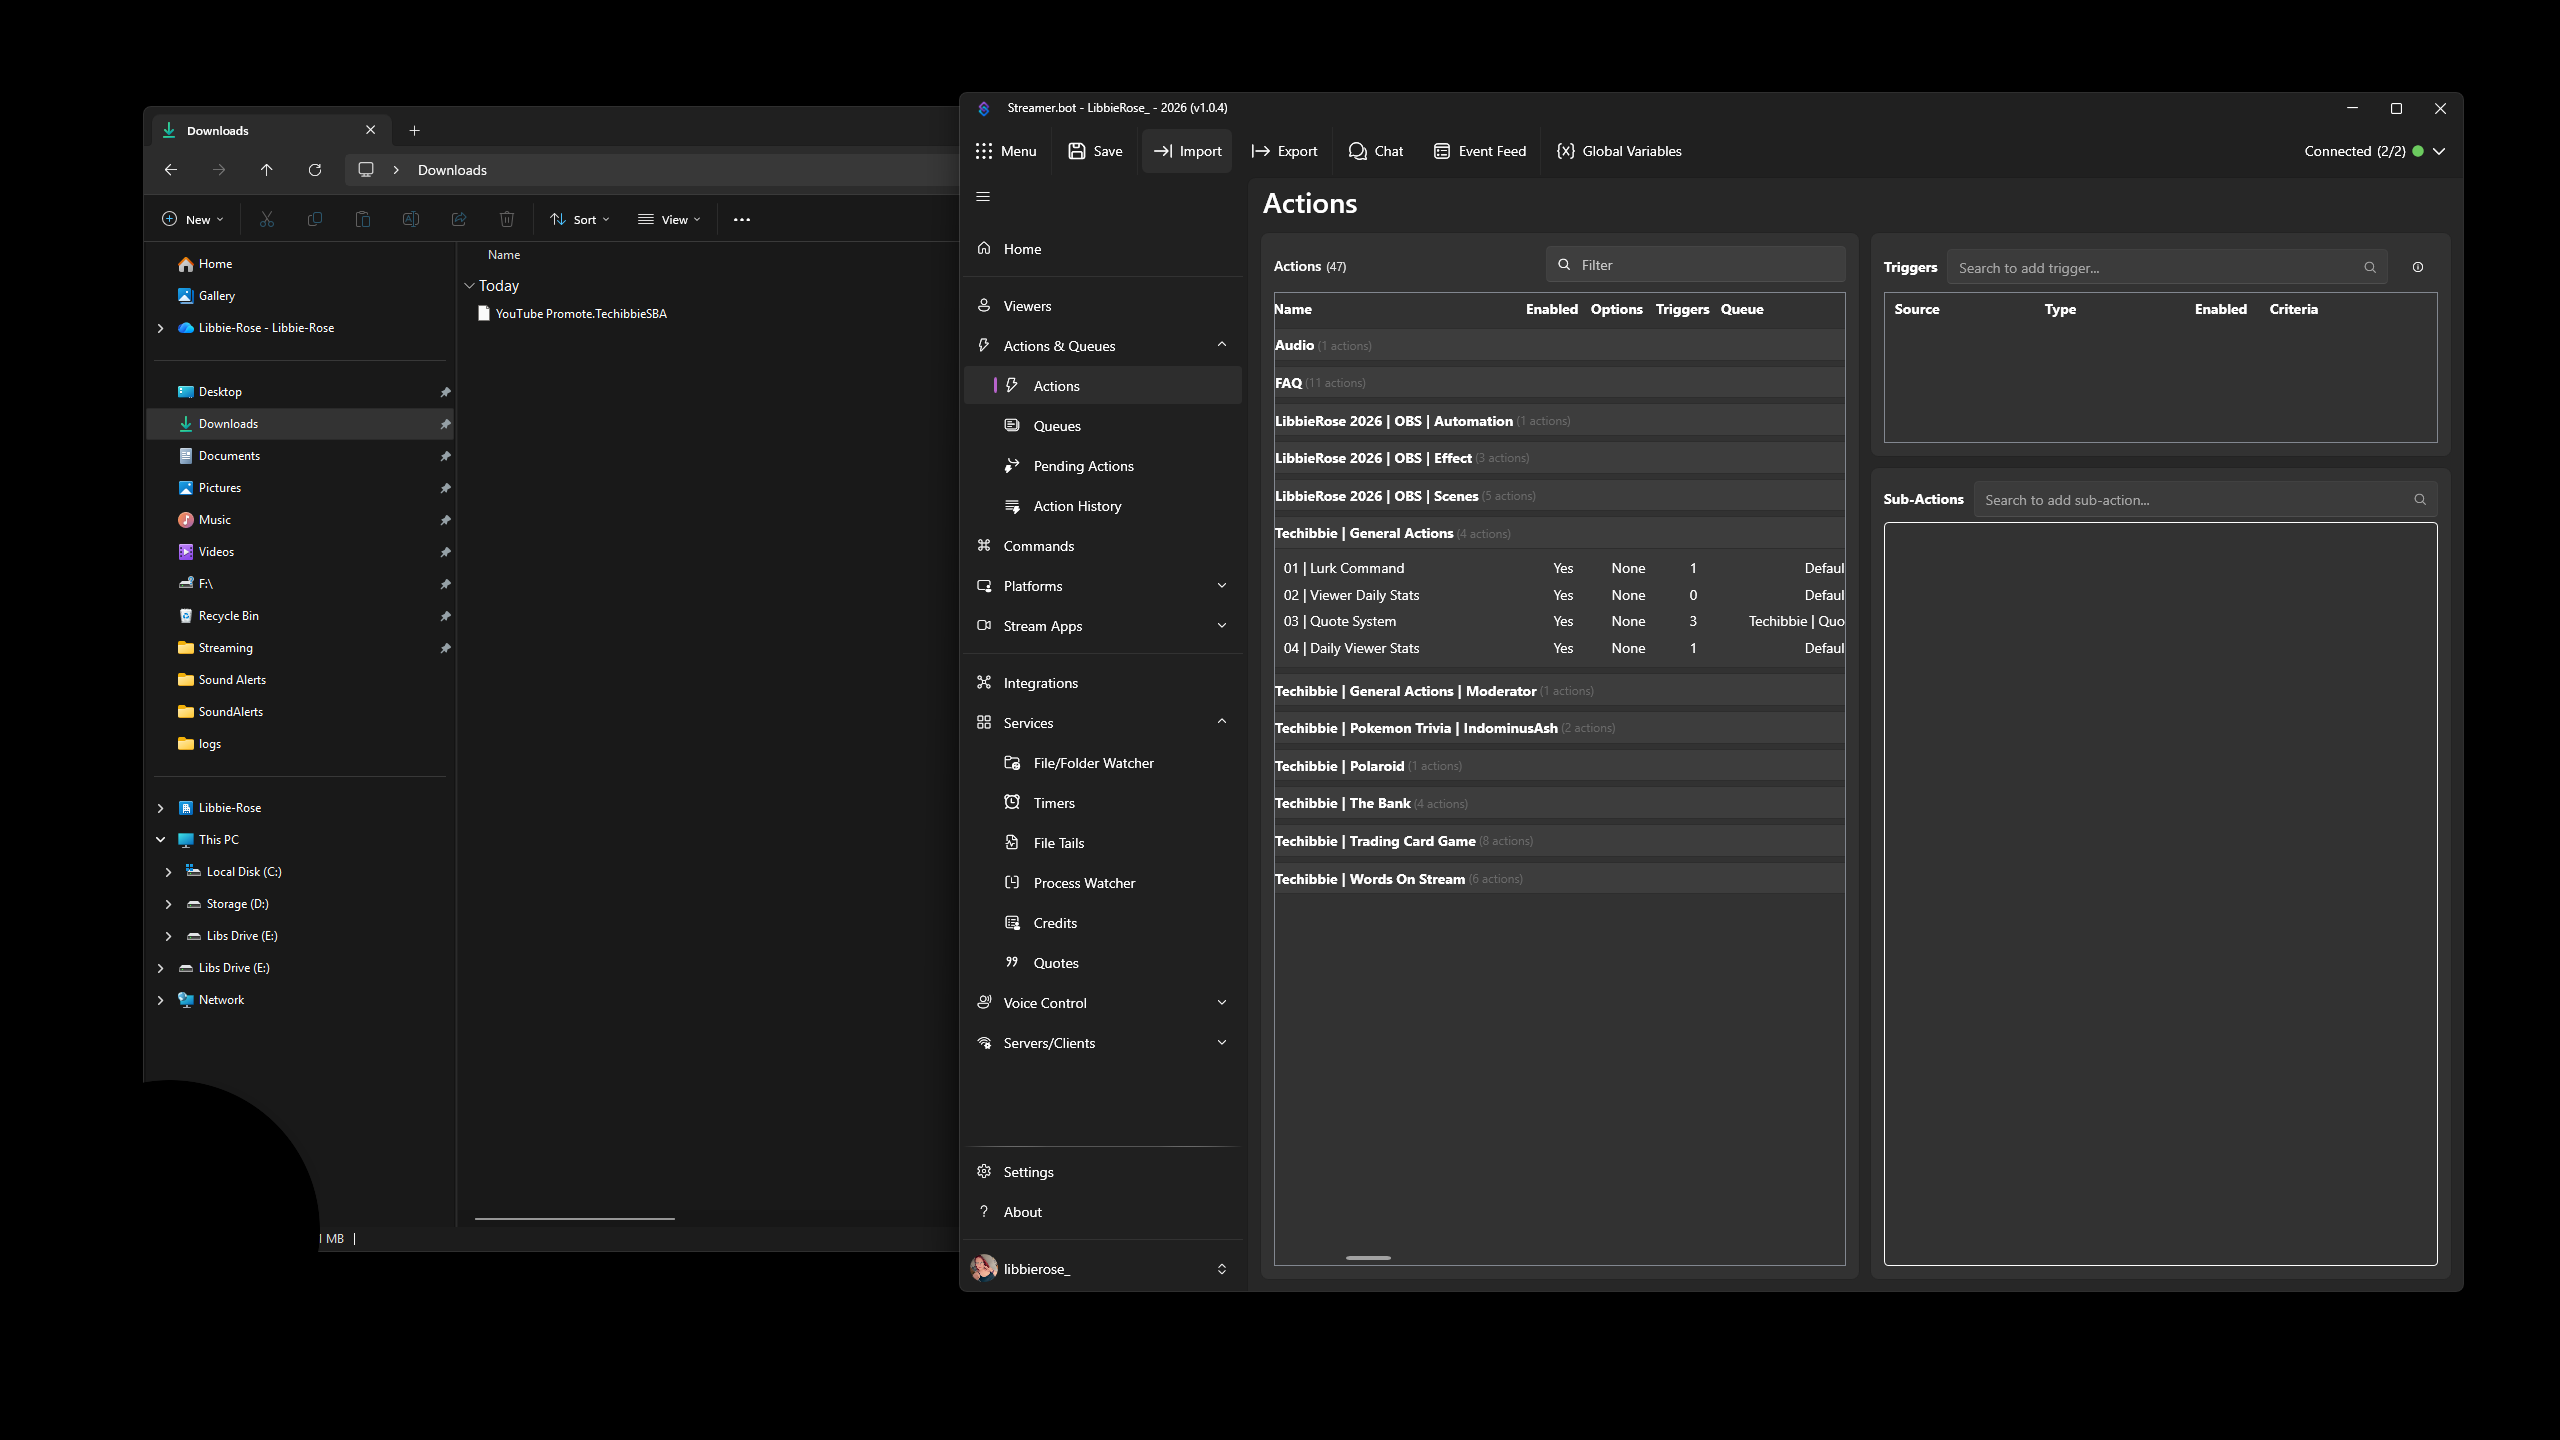Open Global Variables
2560x1440 pixels.
click(1619, 151)
